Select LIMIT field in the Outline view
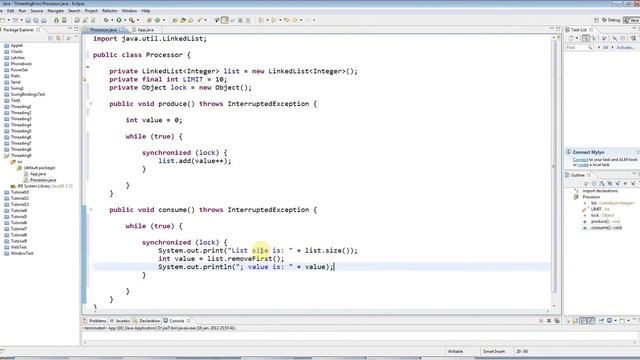The height and width of the screenshot is (360, 640). [x=596, y=209]
